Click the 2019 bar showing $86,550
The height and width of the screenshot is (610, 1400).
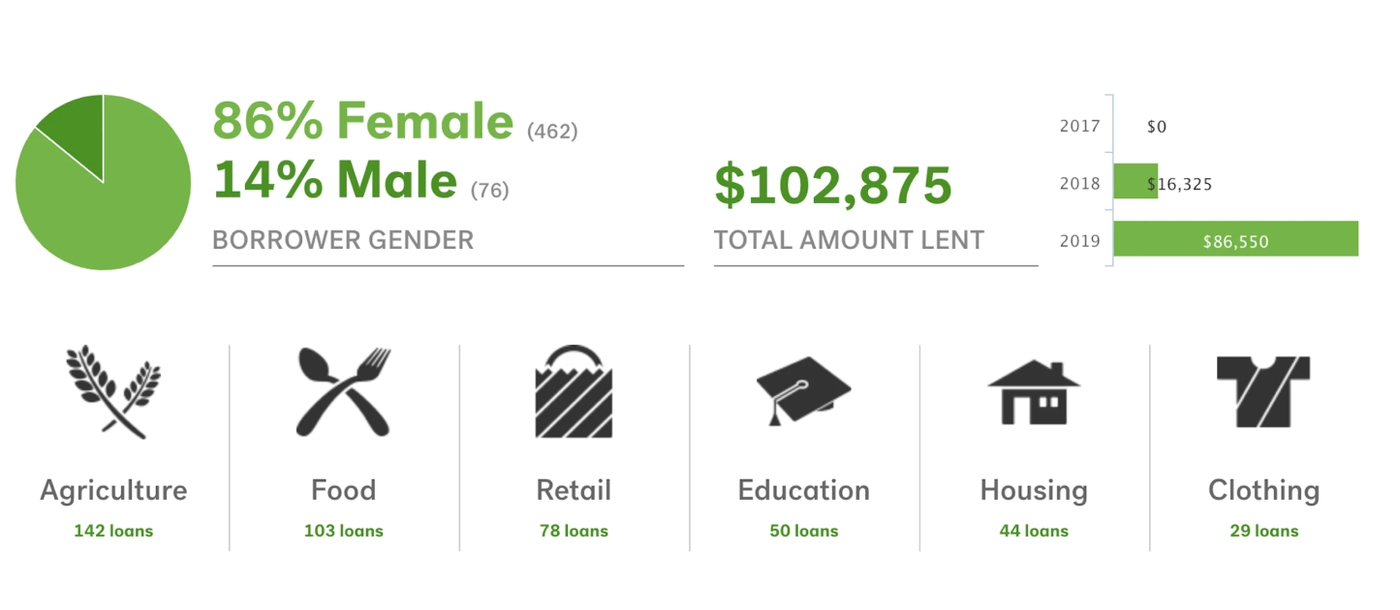[x=1236, y=239]
